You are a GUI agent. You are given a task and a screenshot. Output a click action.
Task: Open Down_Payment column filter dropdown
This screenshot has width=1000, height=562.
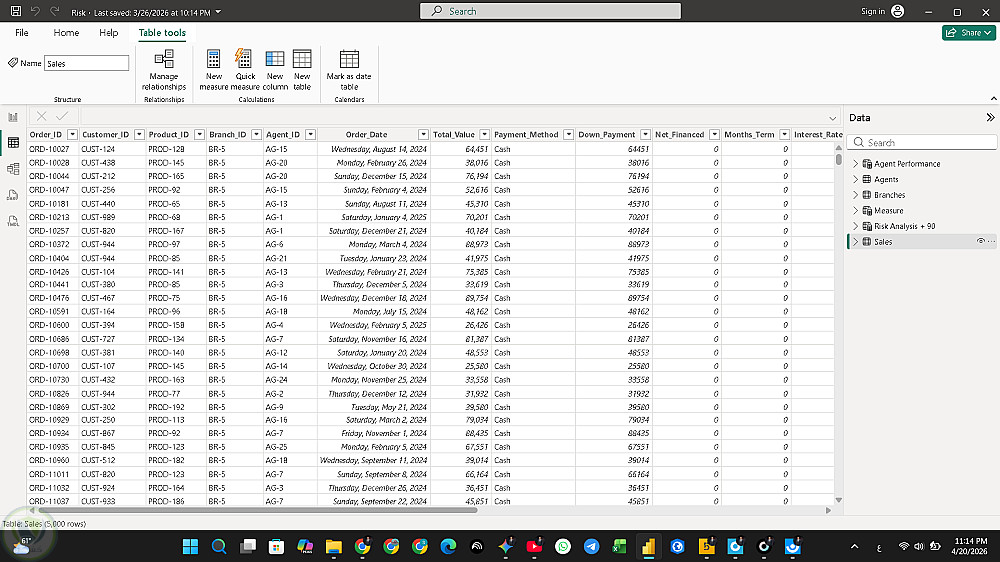coord(645,134)
